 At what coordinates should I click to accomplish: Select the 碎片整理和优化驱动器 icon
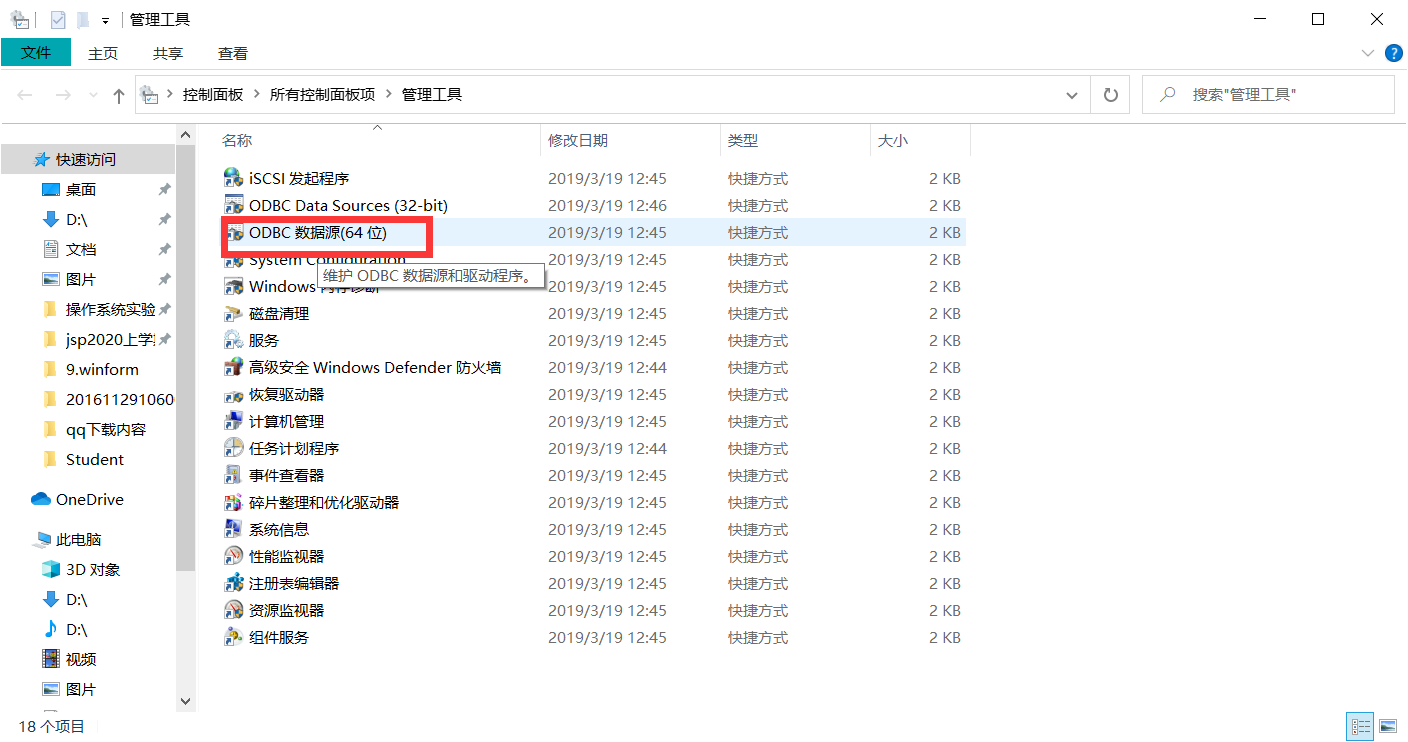[x=233, y=502]
